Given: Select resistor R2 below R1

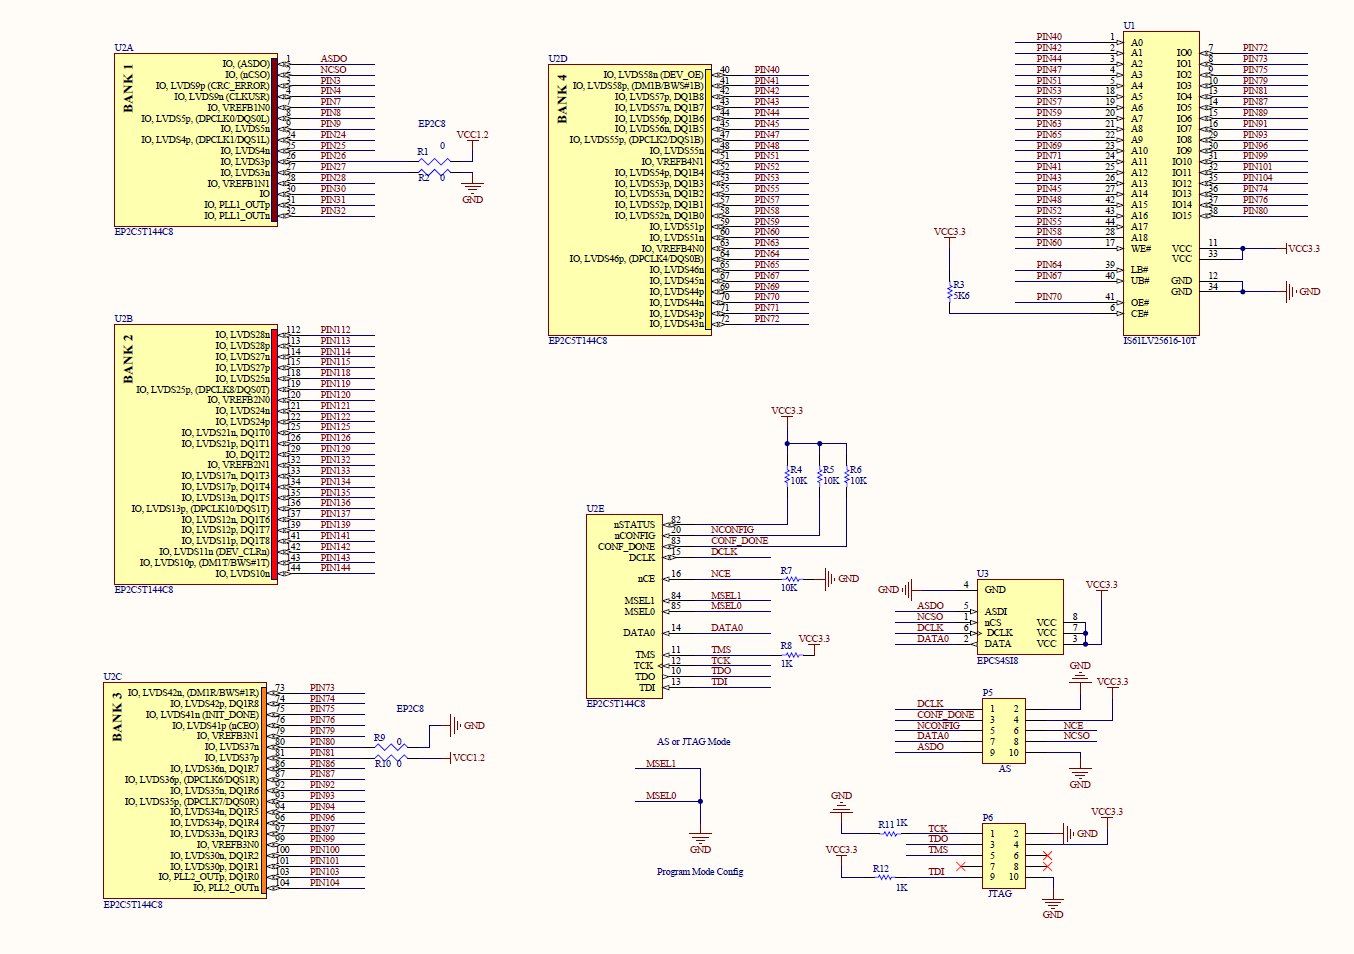Looking at the screenshot, I should pos(432,172).
